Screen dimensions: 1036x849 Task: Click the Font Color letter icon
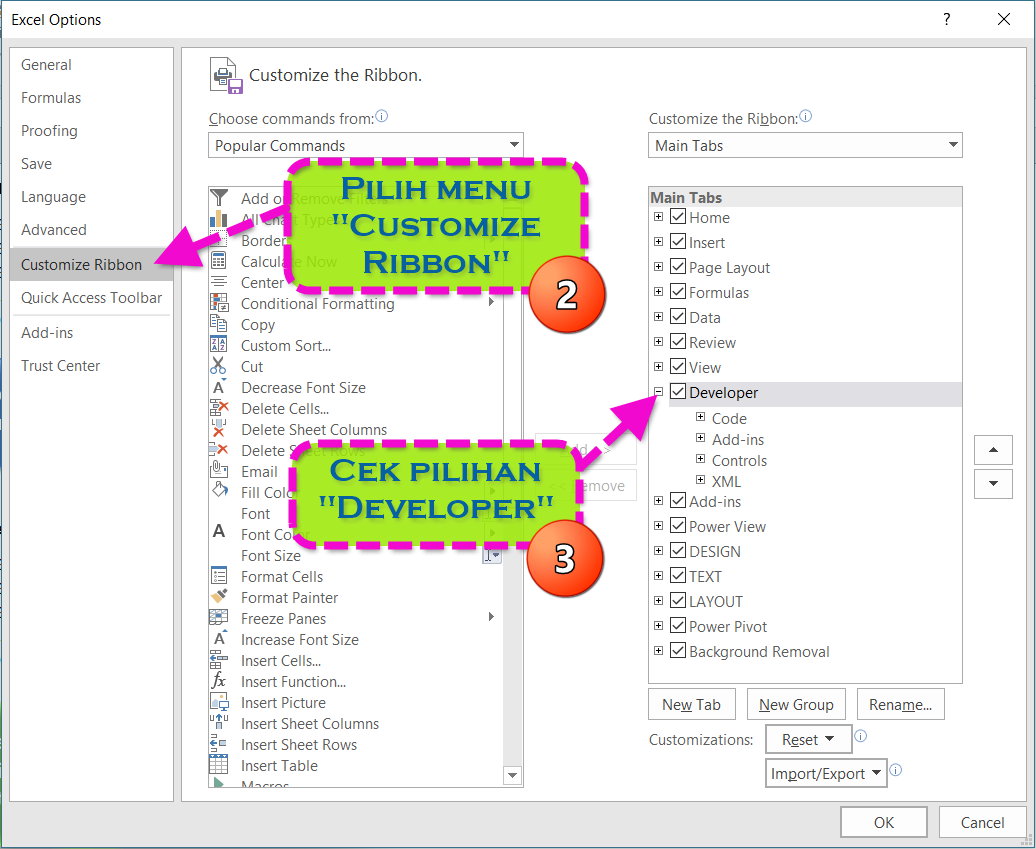click(x=219, y=533)
